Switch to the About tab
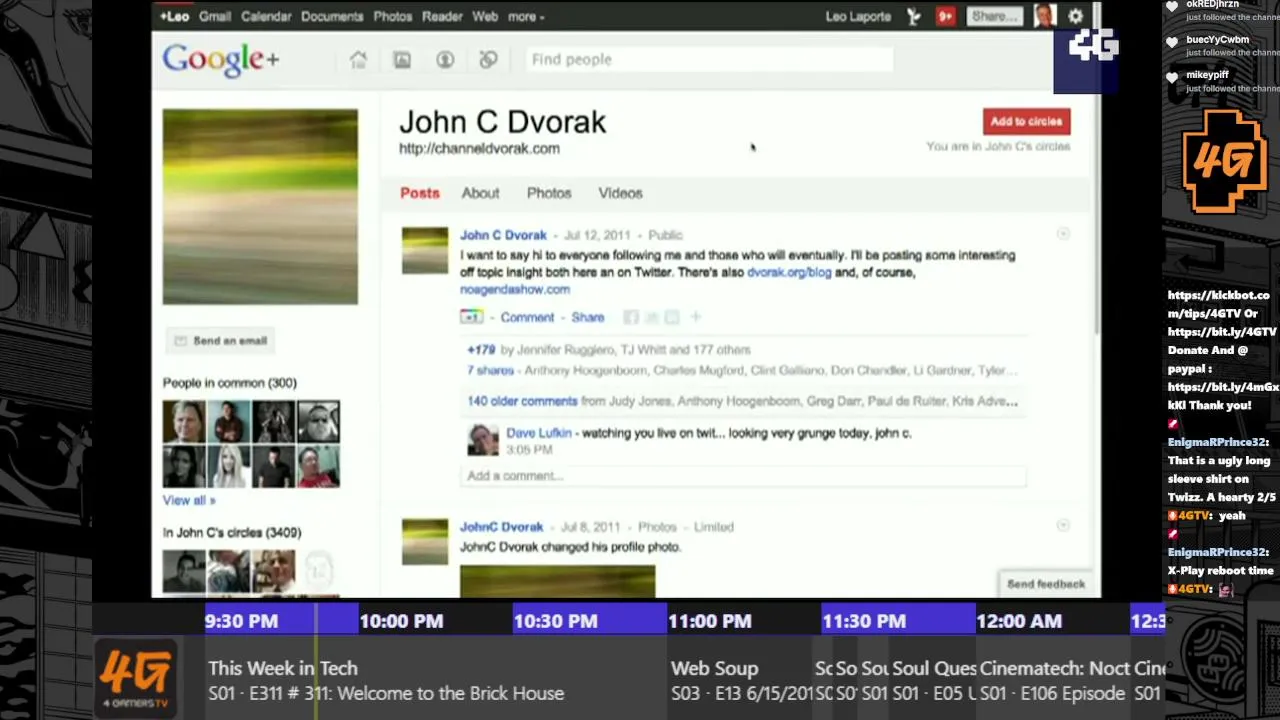Image resolution: width=1280 pixels, height=720 pixels. [x=480, y=193]
